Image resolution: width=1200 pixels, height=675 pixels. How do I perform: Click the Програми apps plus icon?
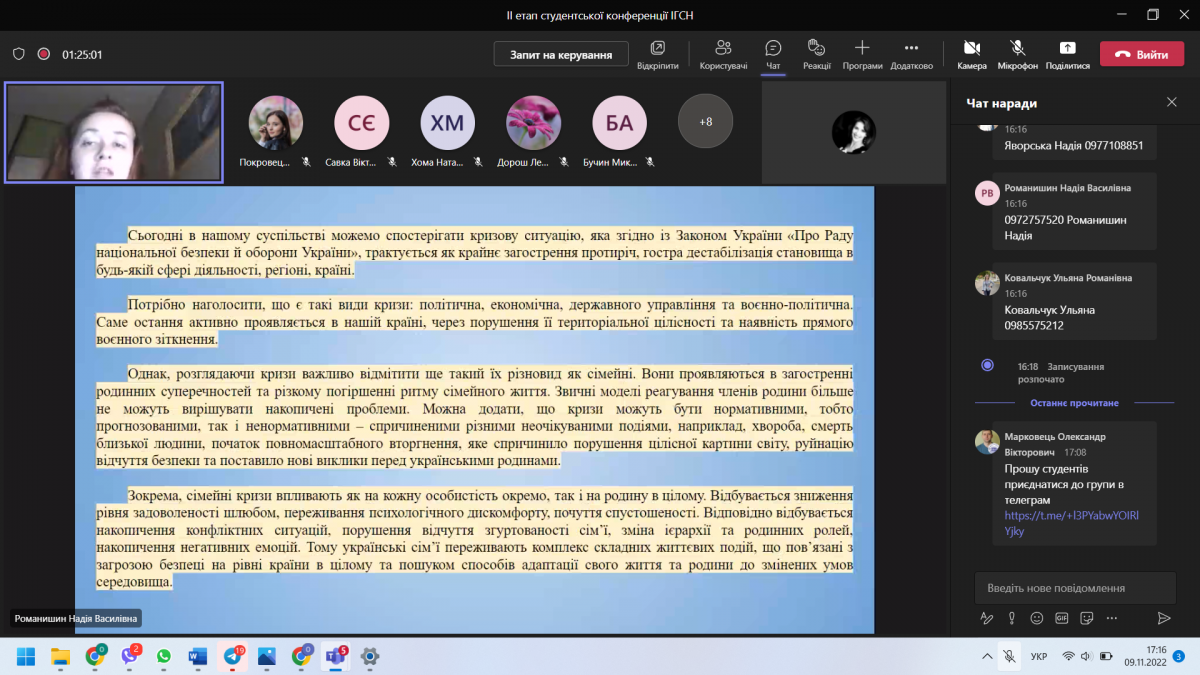861,48
